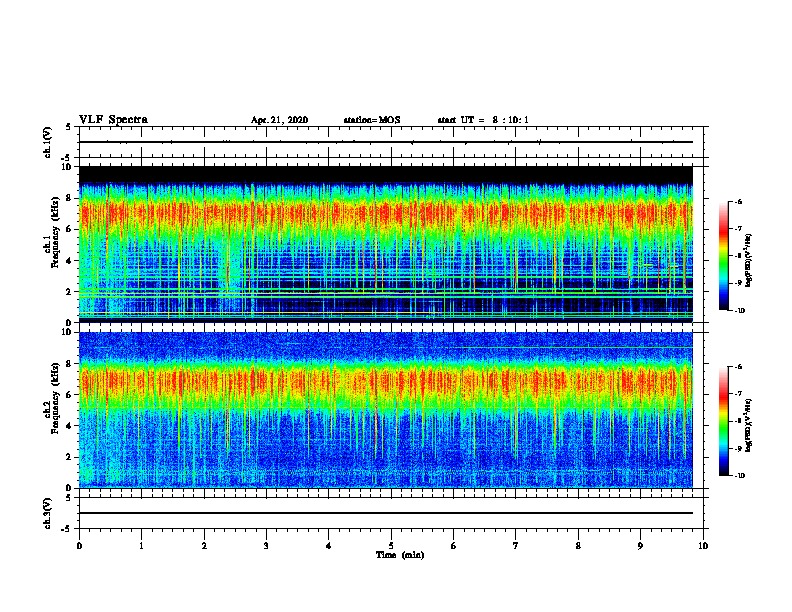Click the "-10" label on ch.2 colorbar

739,476
